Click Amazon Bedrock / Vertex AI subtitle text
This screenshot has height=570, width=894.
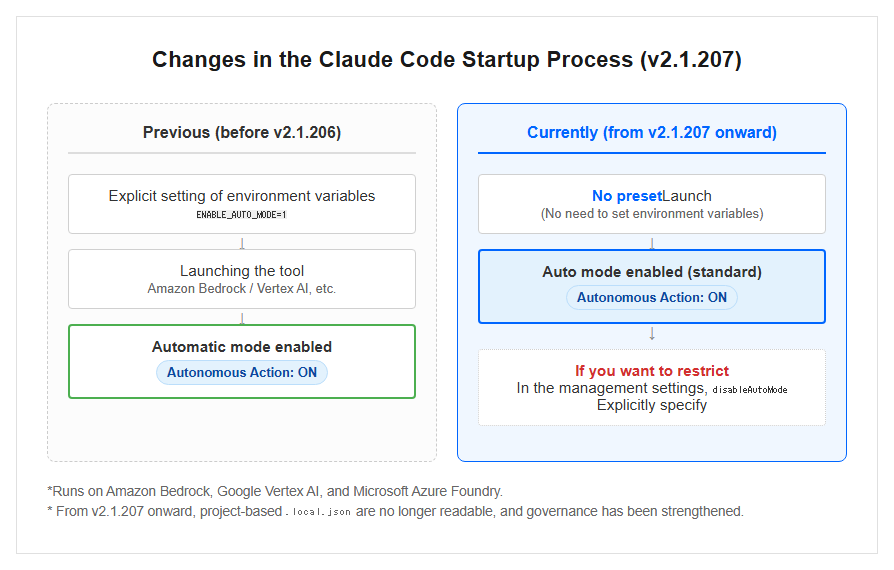242,288
